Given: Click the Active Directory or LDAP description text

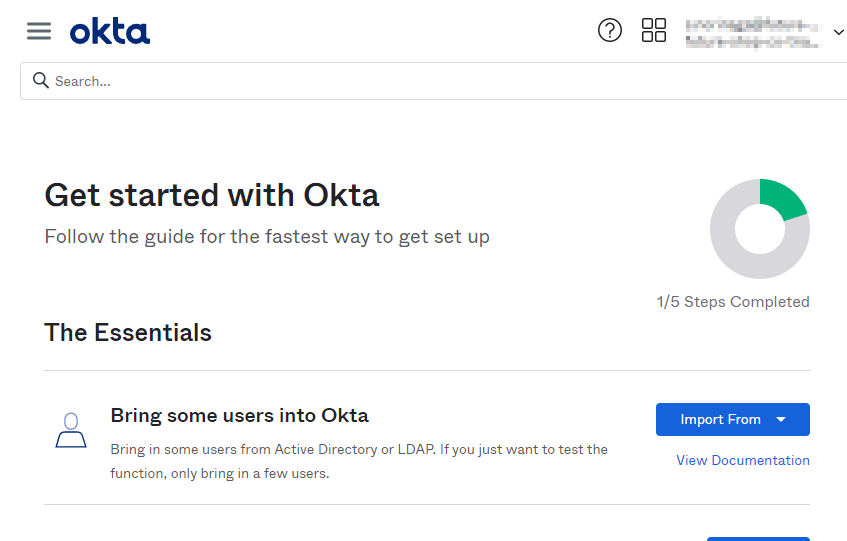Looking at the screenshot, I should pos(359,462).
